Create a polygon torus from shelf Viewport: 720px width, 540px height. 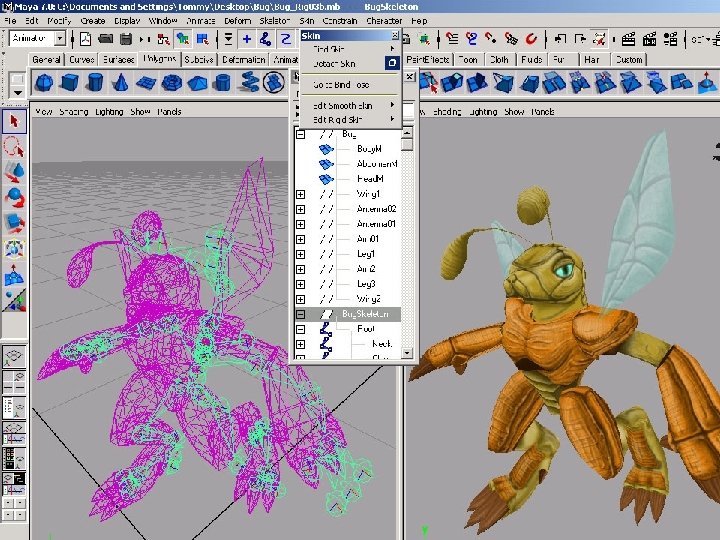pos(171,83)
